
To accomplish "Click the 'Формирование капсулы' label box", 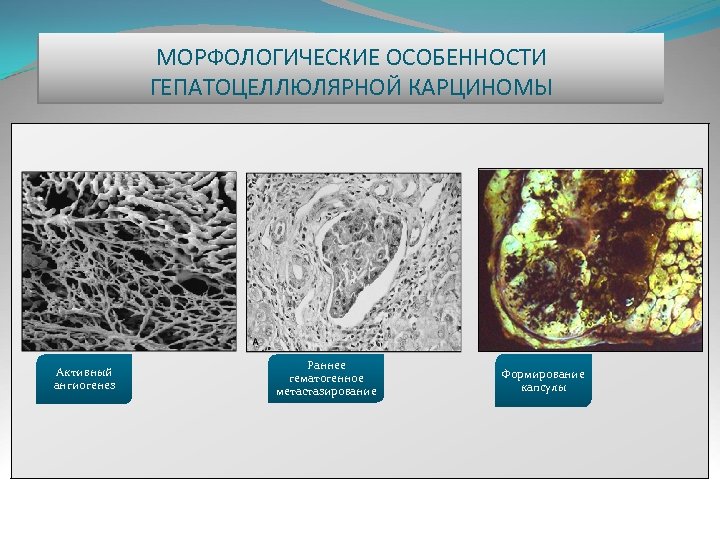I will [543, 381].
